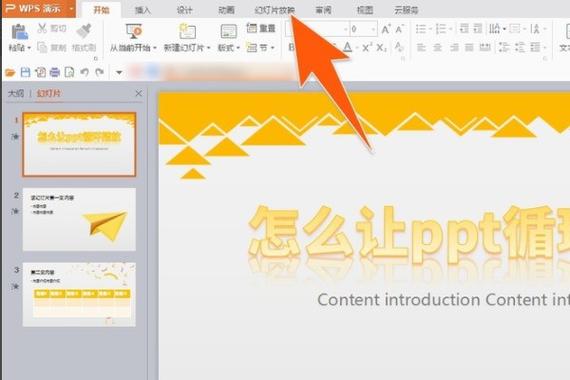This screenshot has height=380, width=570.
Task: Expand the Paste (粘贴) dropdown arrow
Action: tap(29, 48)
